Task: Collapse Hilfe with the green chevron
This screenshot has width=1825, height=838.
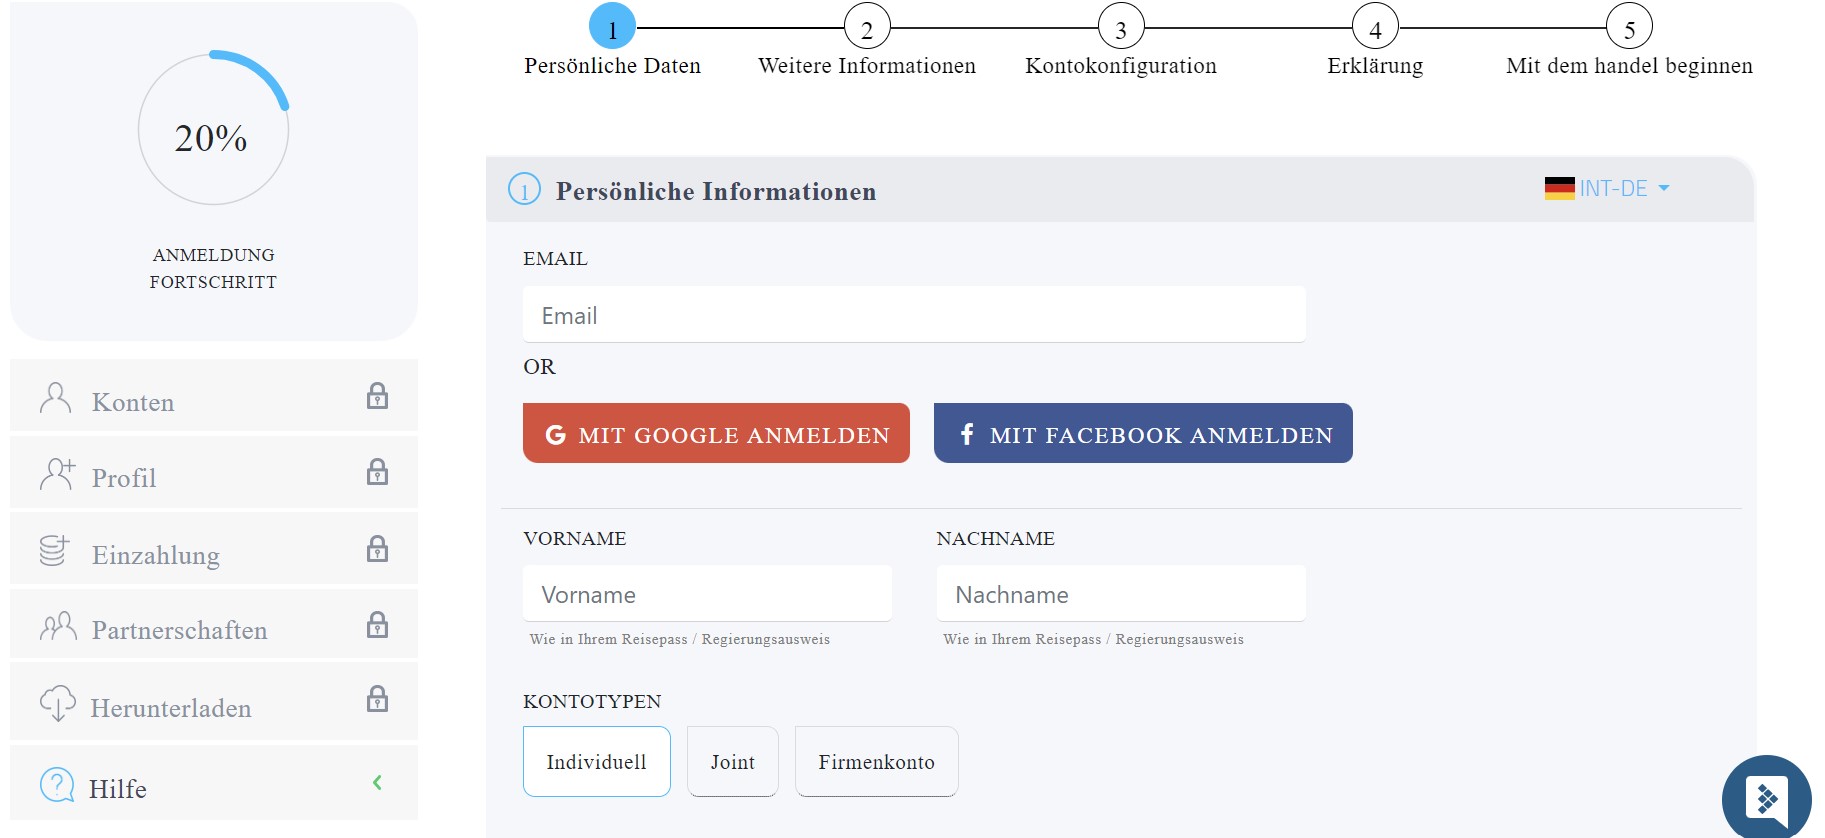Action: [x=377, y=782]
